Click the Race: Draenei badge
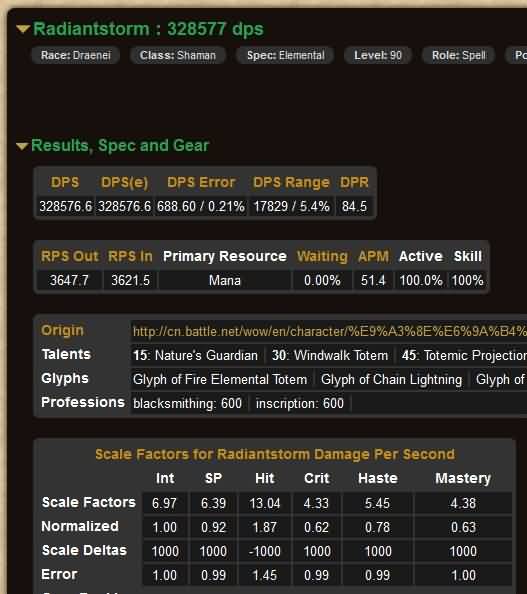This screenshot has width=527, height=594. 76,55
